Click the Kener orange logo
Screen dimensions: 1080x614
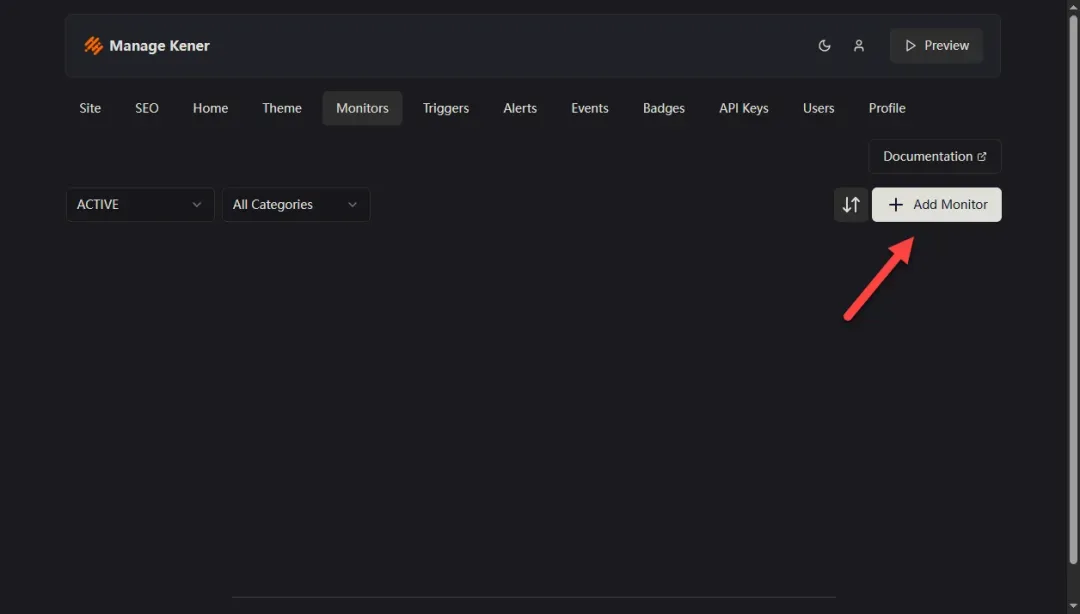[93, 45]
